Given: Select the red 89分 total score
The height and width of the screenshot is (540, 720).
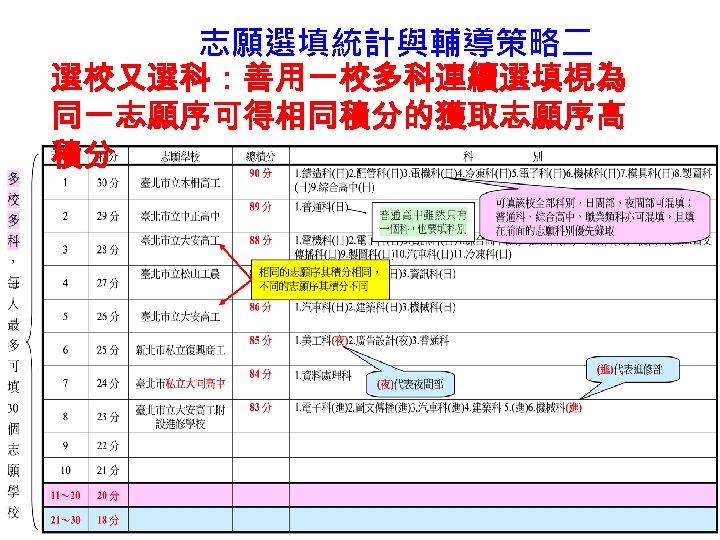Looking at the screenshot, I should (260, 207).
